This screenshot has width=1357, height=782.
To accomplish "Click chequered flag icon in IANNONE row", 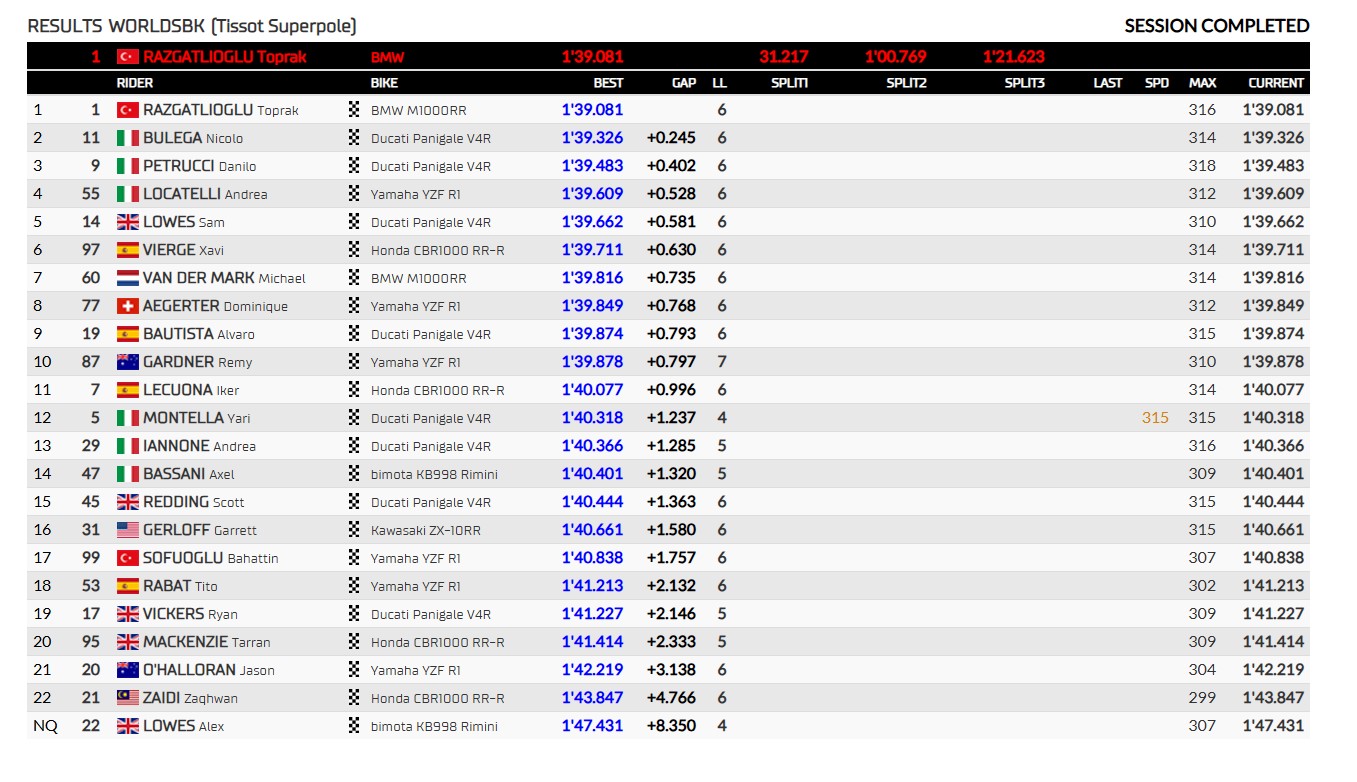I will (353, 446).
